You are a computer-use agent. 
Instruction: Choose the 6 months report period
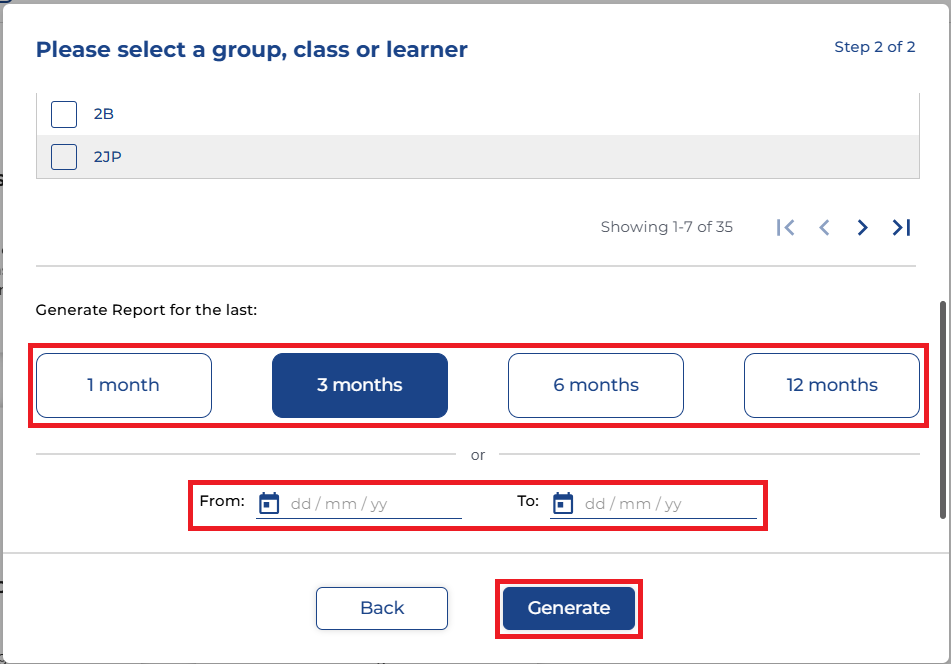click(x=596, y=385)
